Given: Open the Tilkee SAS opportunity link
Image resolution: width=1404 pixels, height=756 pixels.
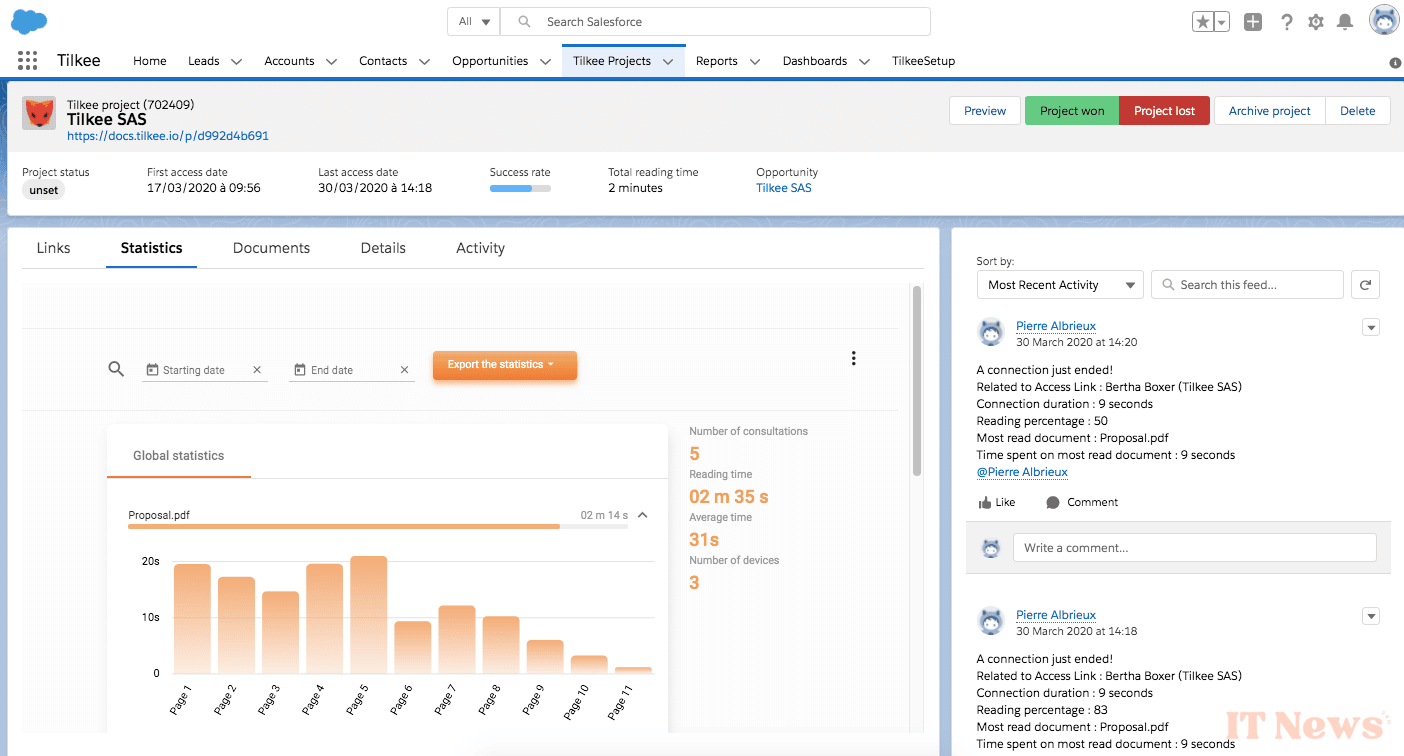Looking at the screenshot, I should point(784,188).
